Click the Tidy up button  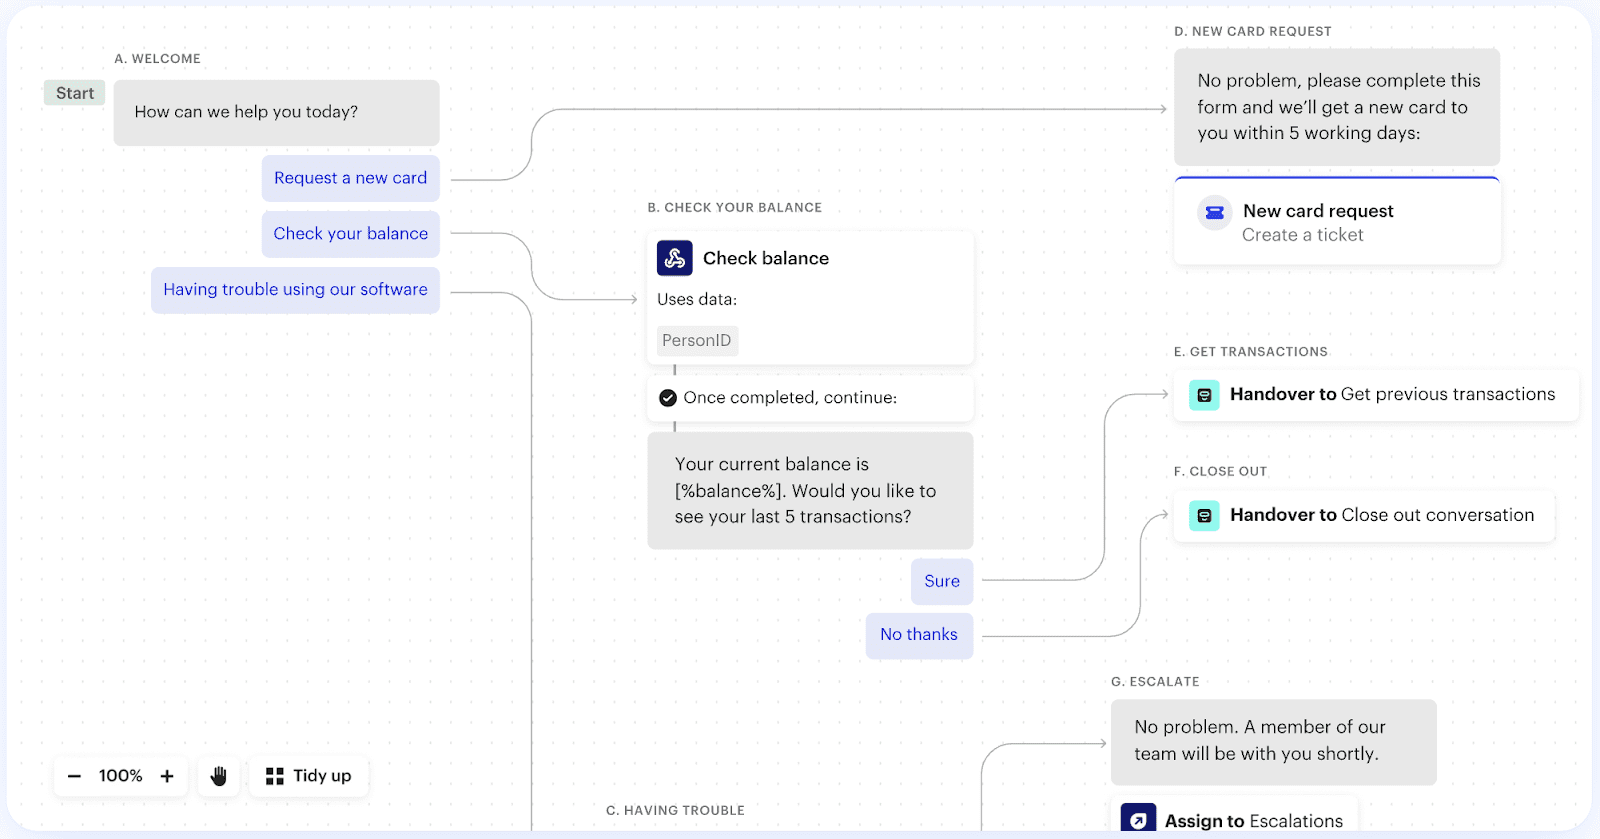[x=309, y=776]
